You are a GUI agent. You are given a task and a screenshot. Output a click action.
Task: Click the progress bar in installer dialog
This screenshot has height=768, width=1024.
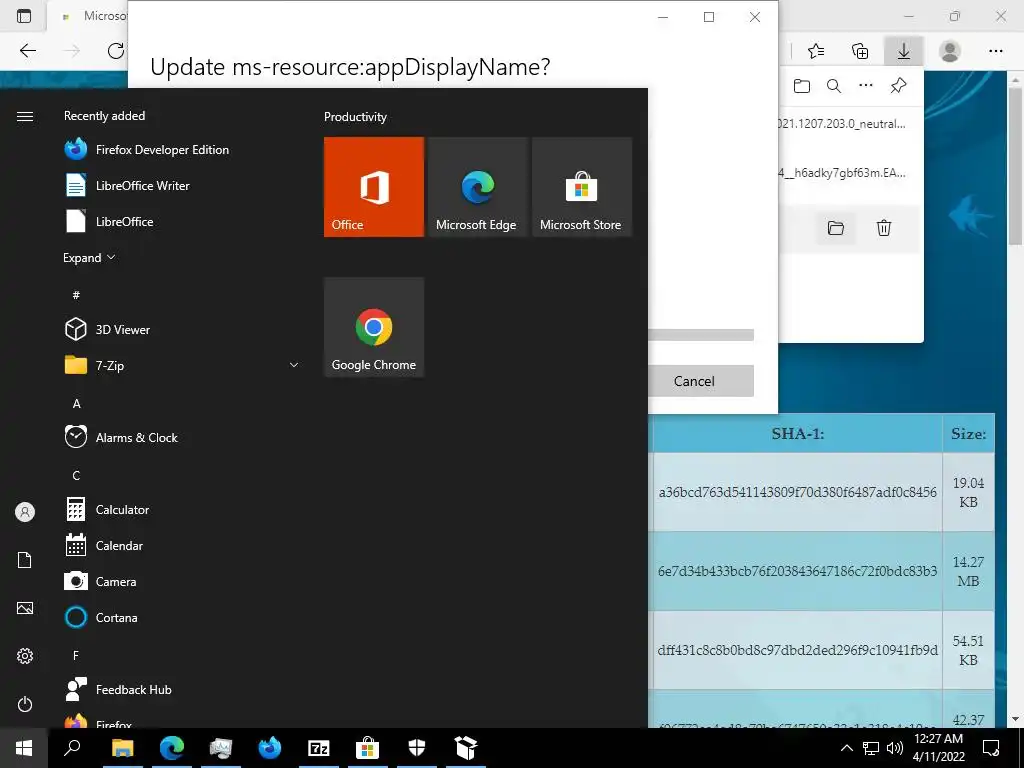pos(701,335)
